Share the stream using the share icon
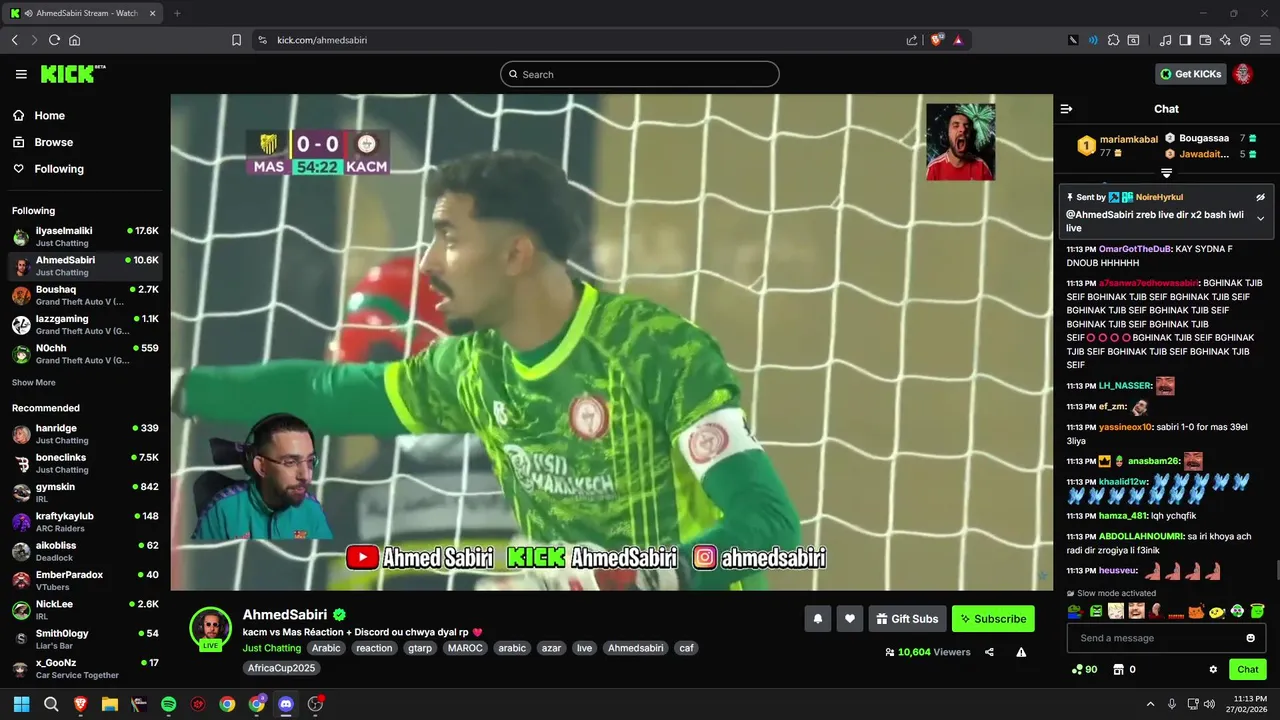1280x720 pixels. [989, 652]
